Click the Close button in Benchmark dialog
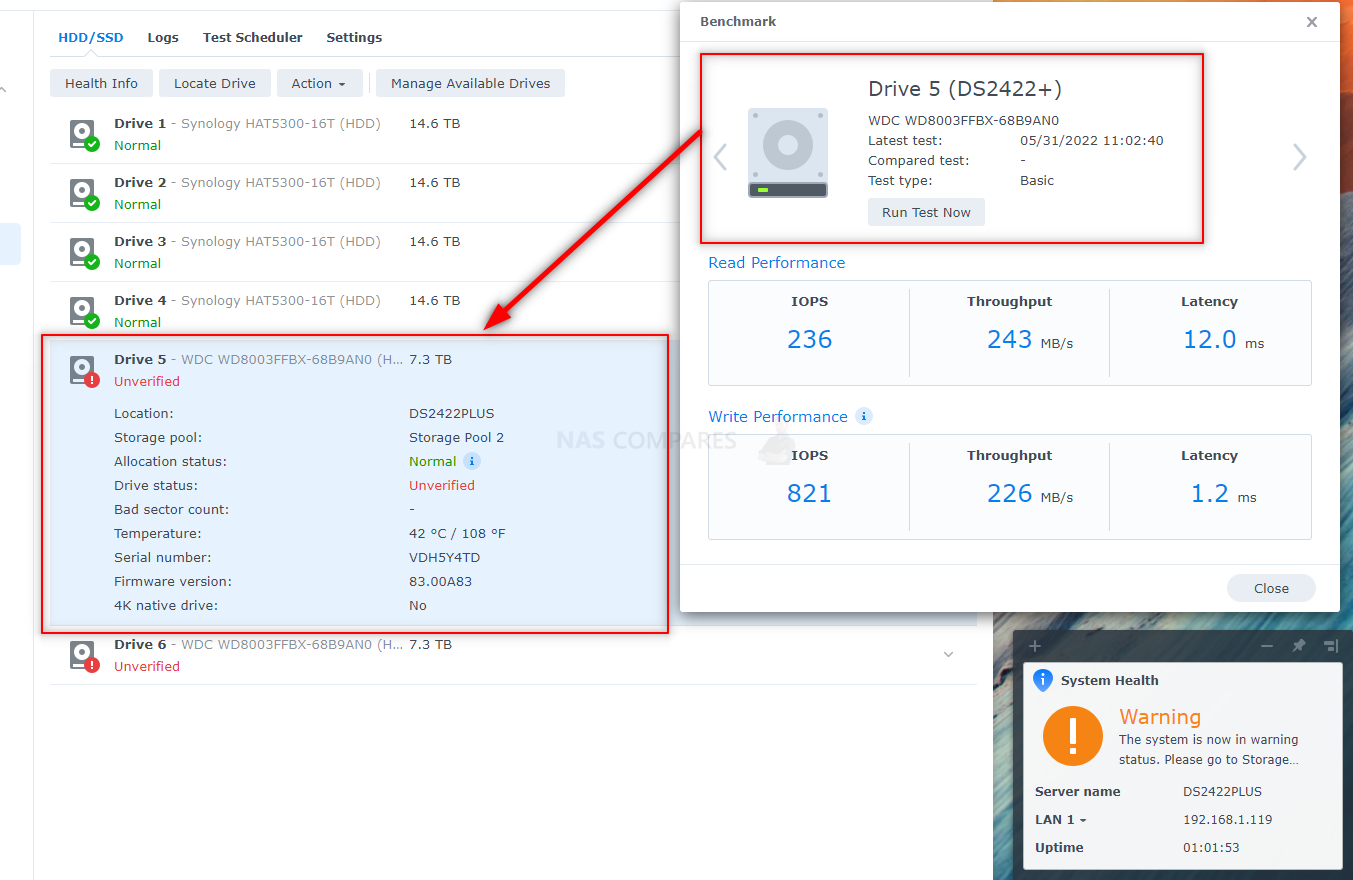Viewport: 1353px width, 880px height. pos(1271,588)
